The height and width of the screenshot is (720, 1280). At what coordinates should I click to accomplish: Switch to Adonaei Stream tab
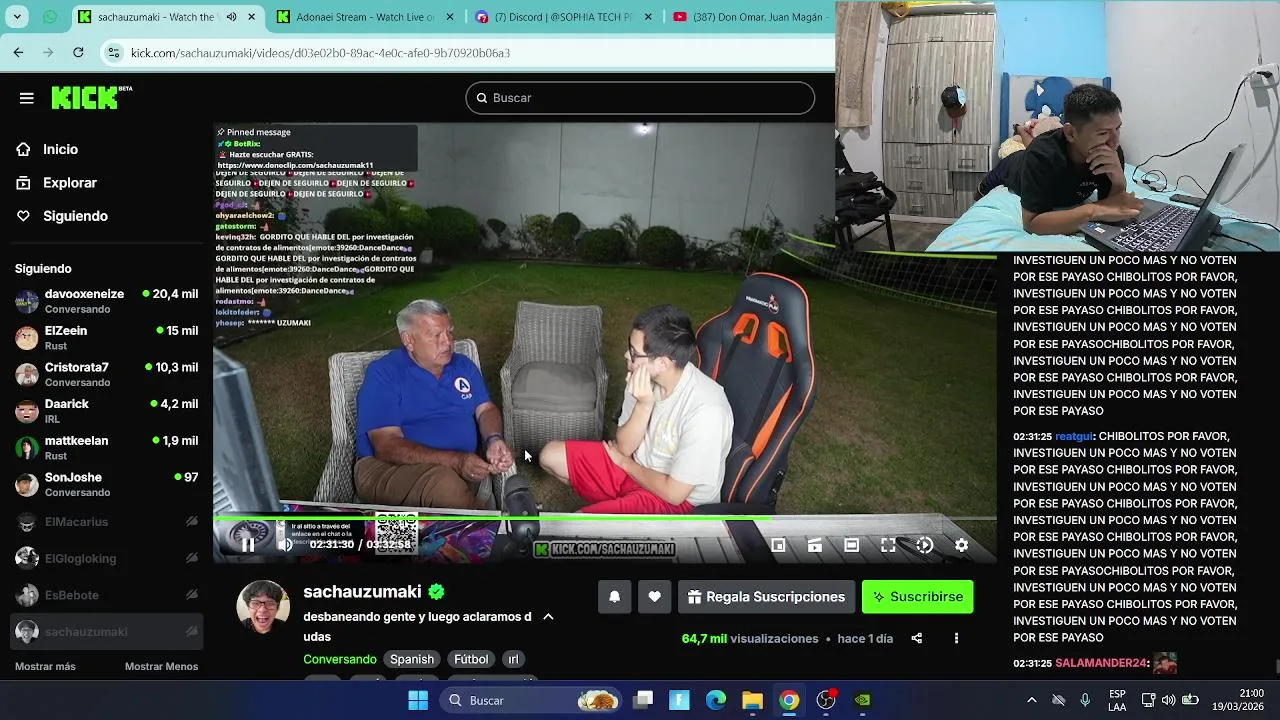366,17
